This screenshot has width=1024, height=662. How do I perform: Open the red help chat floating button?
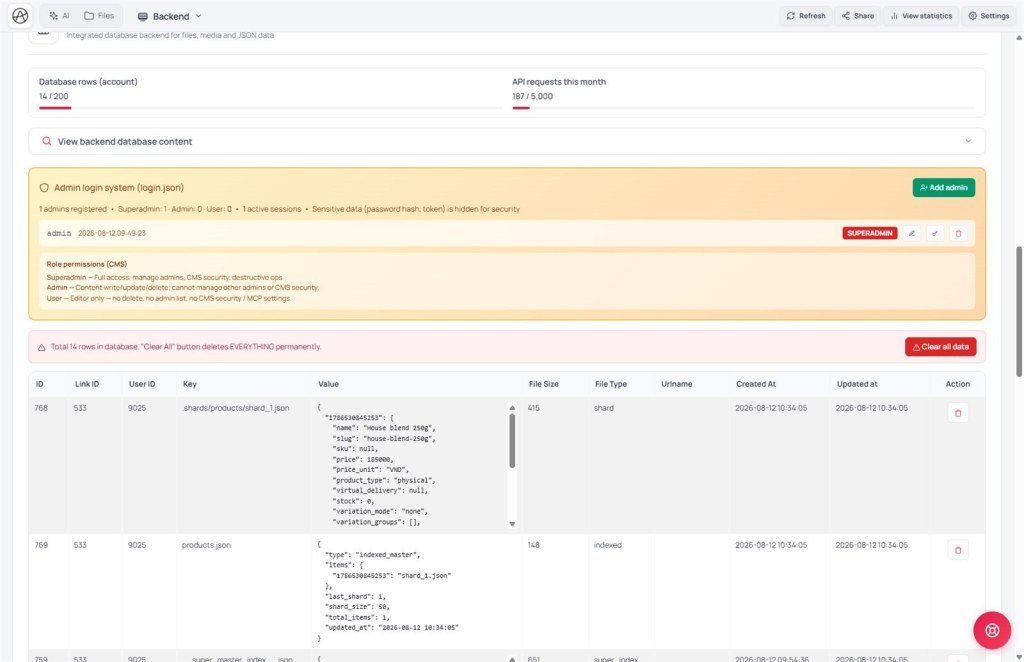point(992,630)
